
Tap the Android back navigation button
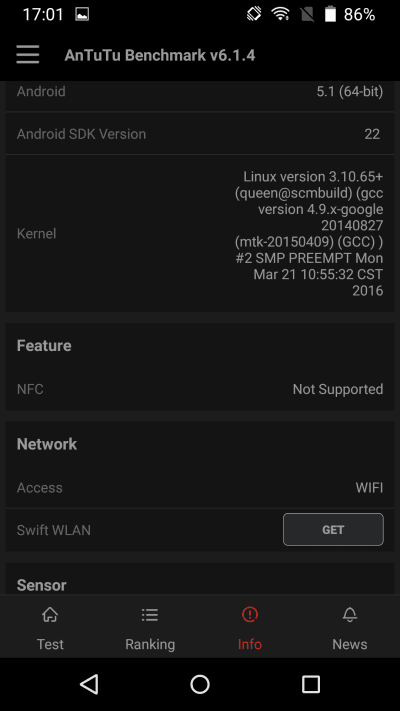[x=89, y=684]
